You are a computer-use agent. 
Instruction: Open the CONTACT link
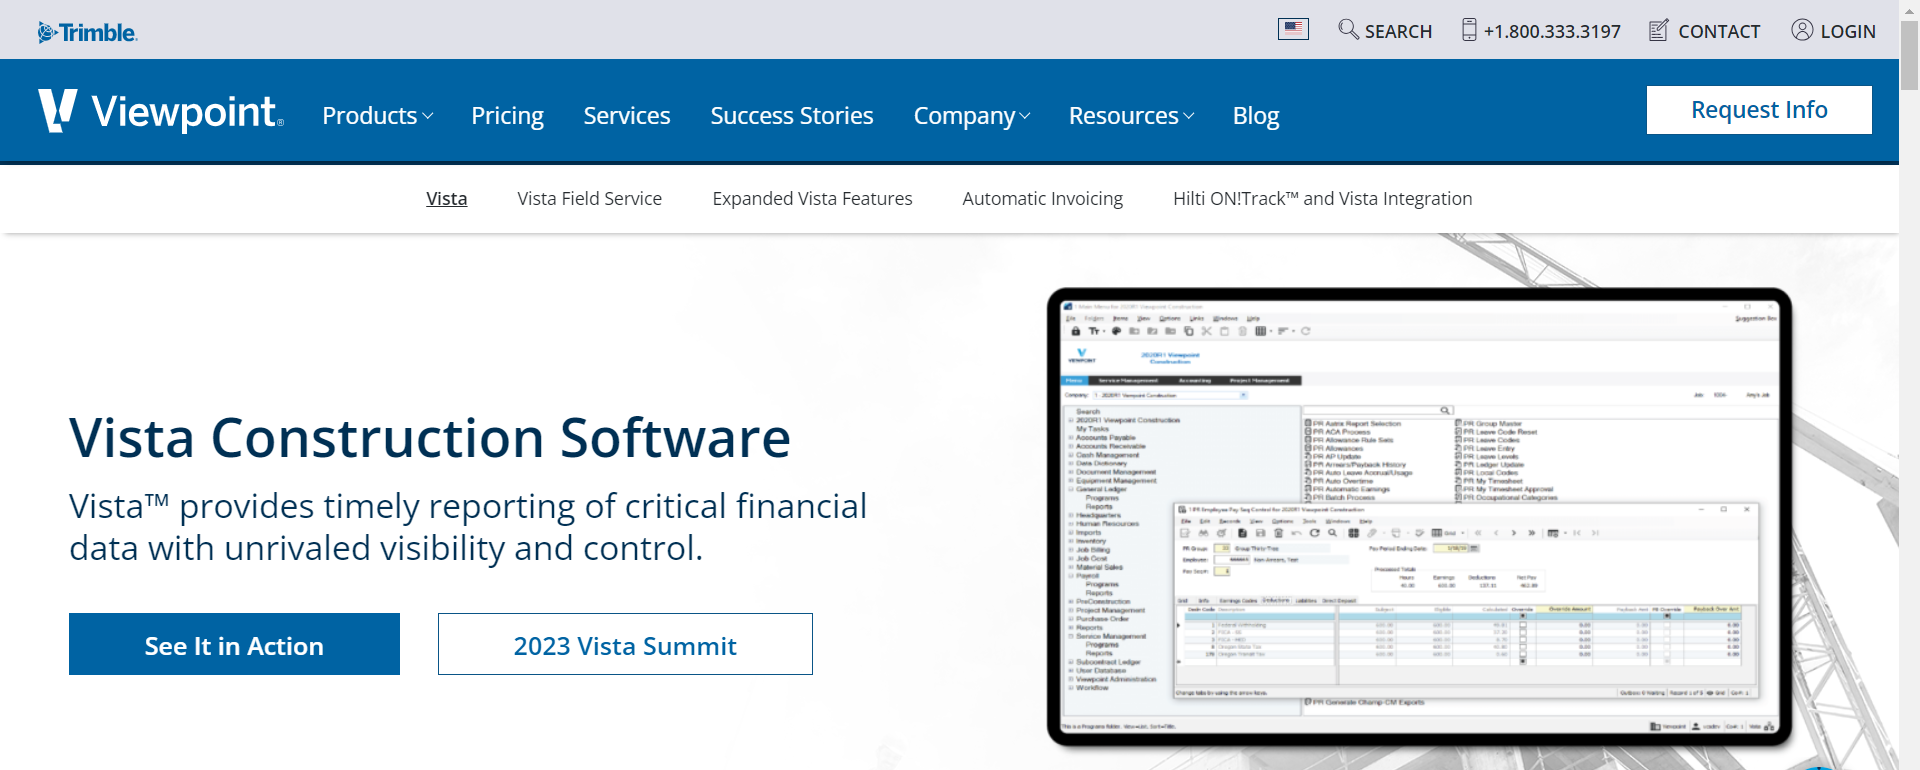tap(1719, 31)
